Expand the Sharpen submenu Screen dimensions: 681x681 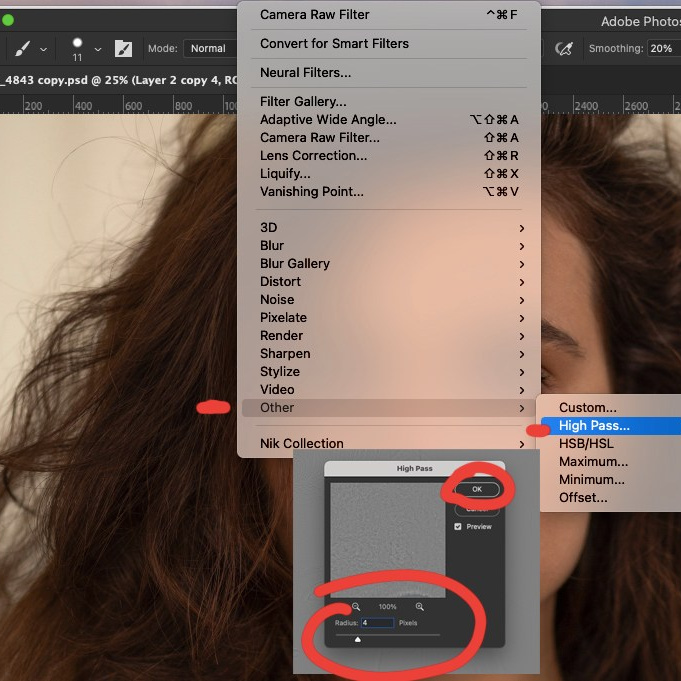coord(389,354)
